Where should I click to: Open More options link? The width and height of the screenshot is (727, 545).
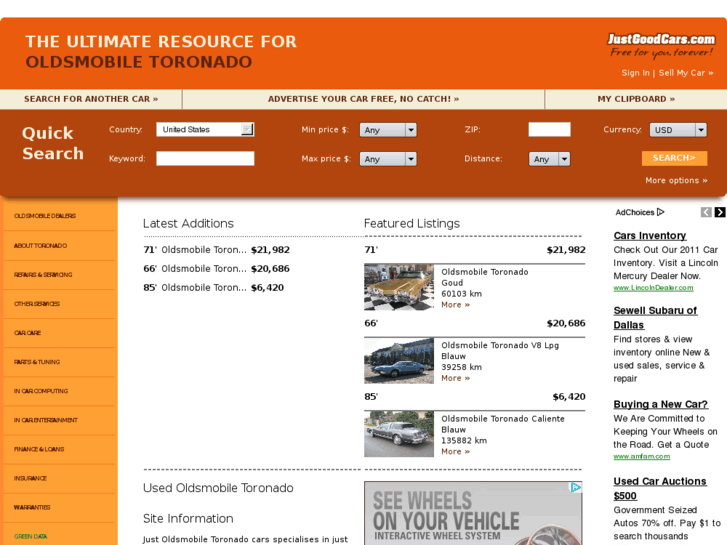(x=676, y=180)
